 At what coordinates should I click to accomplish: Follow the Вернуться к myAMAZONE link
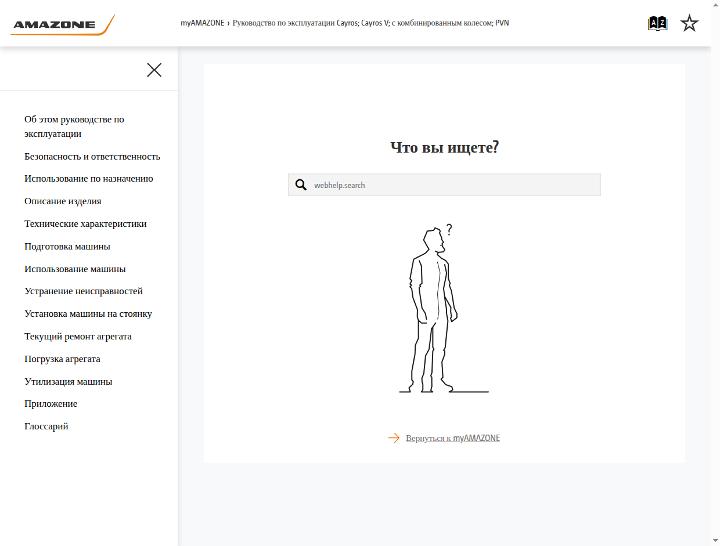(x=453, y=438)
